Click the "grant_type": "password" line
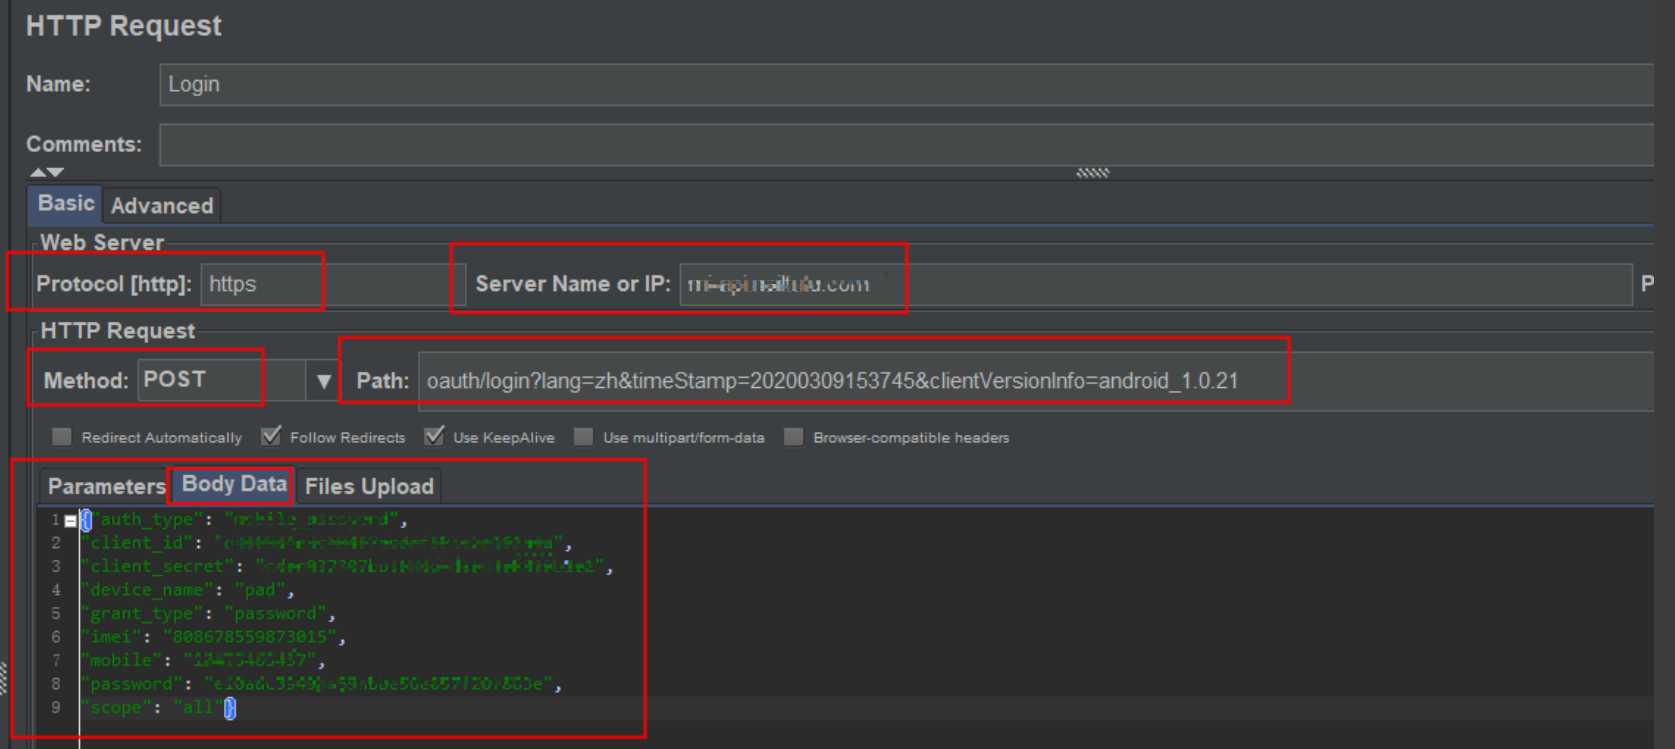1675x749 pixels. pyautogui.click(x=209, y=614)
